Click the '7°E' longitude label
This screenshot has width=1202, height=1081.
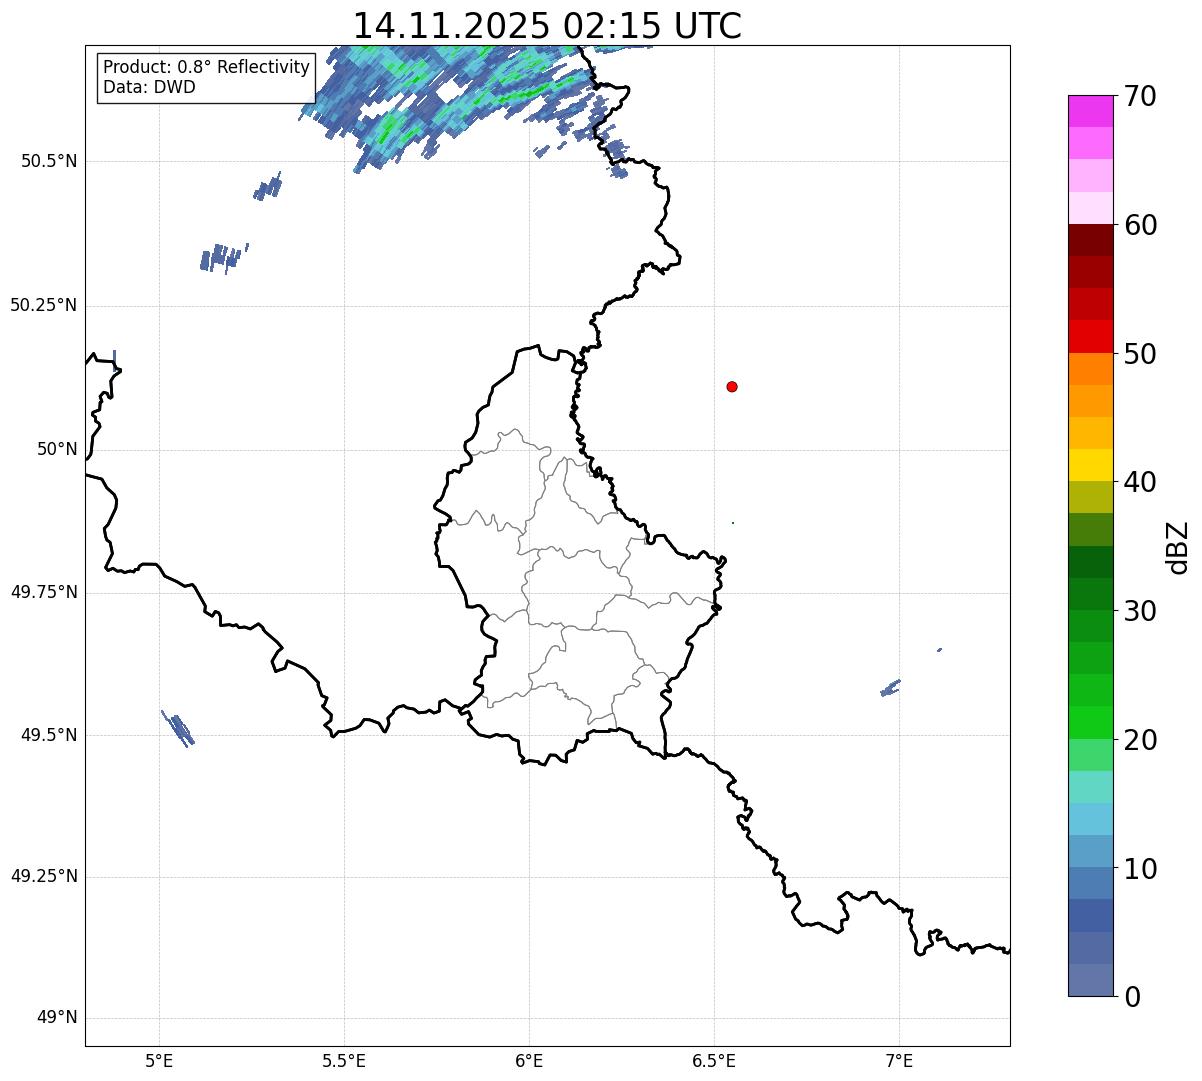(899, 1060)
